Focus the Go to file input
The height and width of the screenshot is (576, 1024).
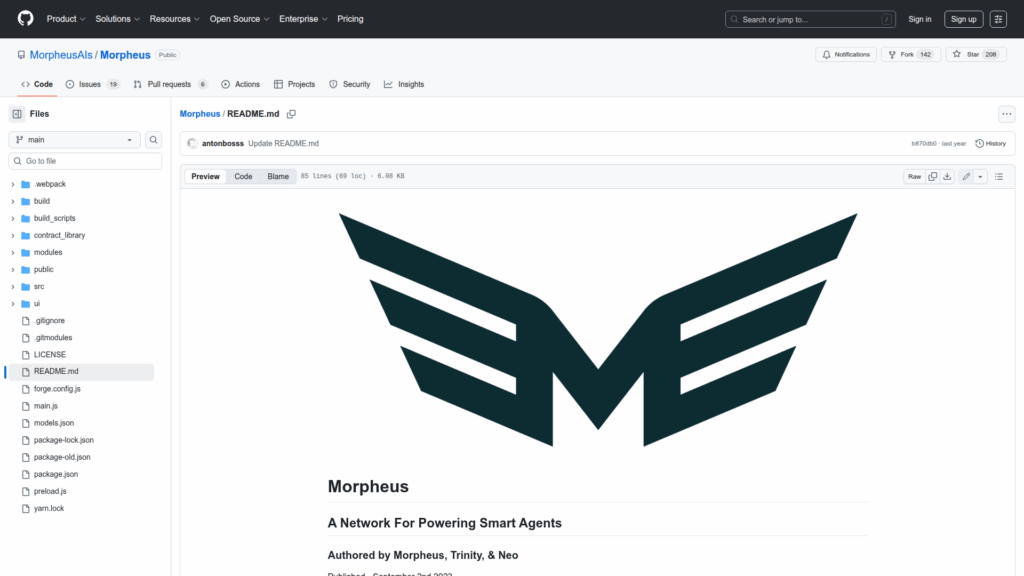pos(85,161)
